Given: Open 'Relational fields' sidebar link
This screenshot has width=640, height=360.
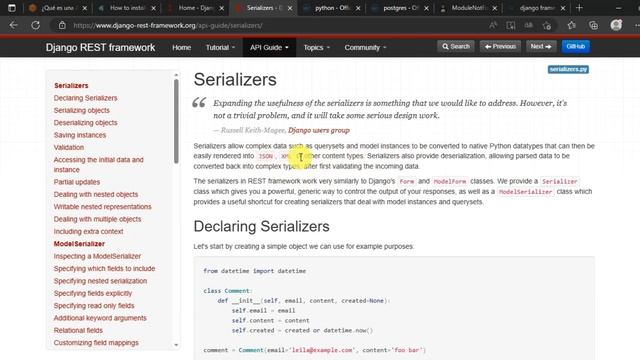Looking at the screenshot, I should click(78, 330).
